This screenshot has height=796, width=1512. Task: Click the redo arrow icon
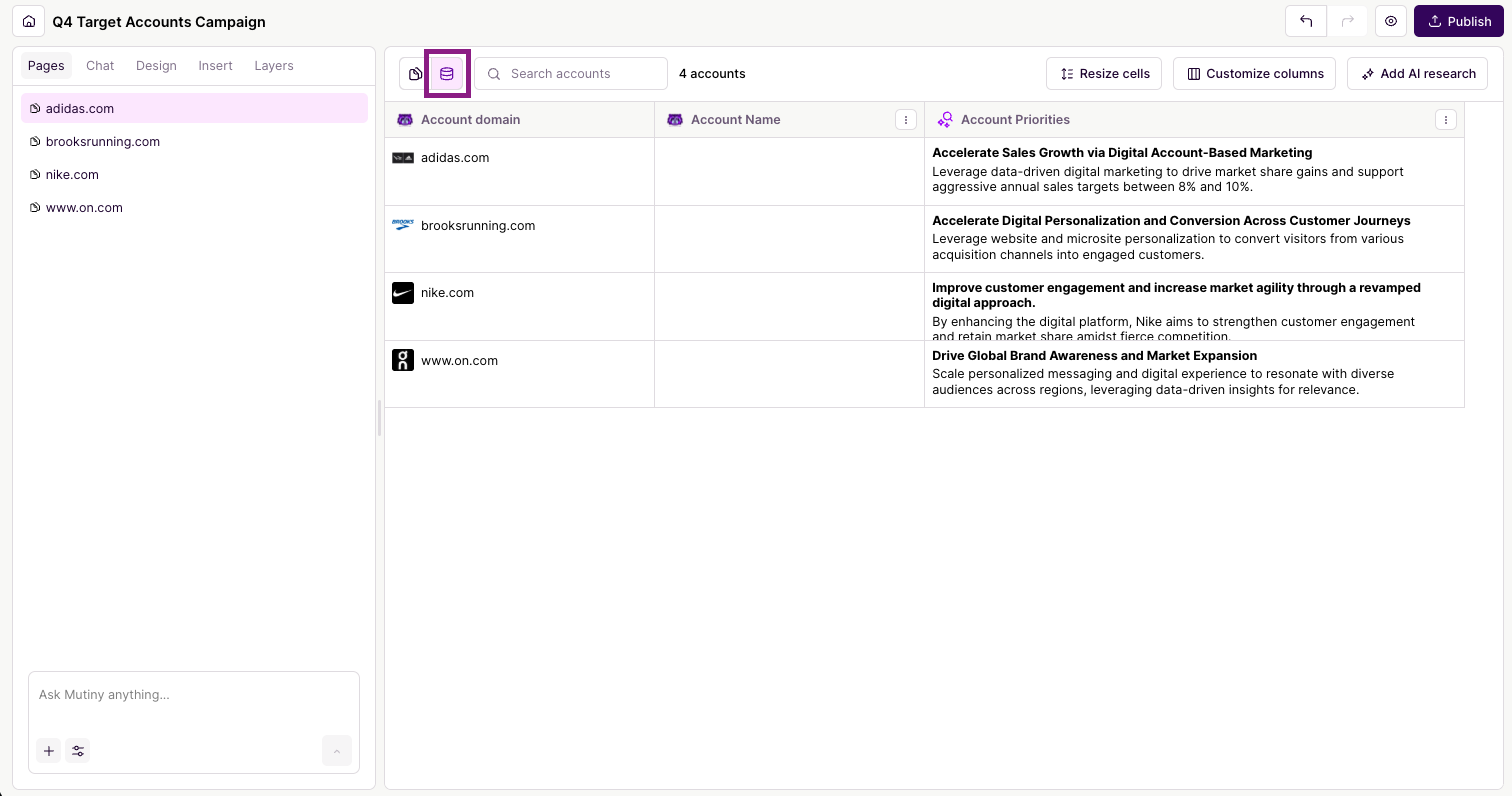point(1347,21)
